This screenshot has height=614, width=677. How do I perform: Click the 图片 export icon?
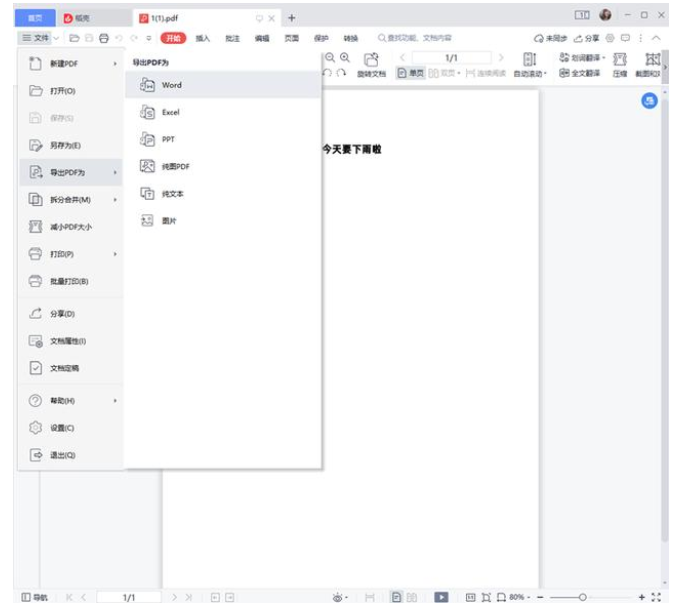(147, 221)
